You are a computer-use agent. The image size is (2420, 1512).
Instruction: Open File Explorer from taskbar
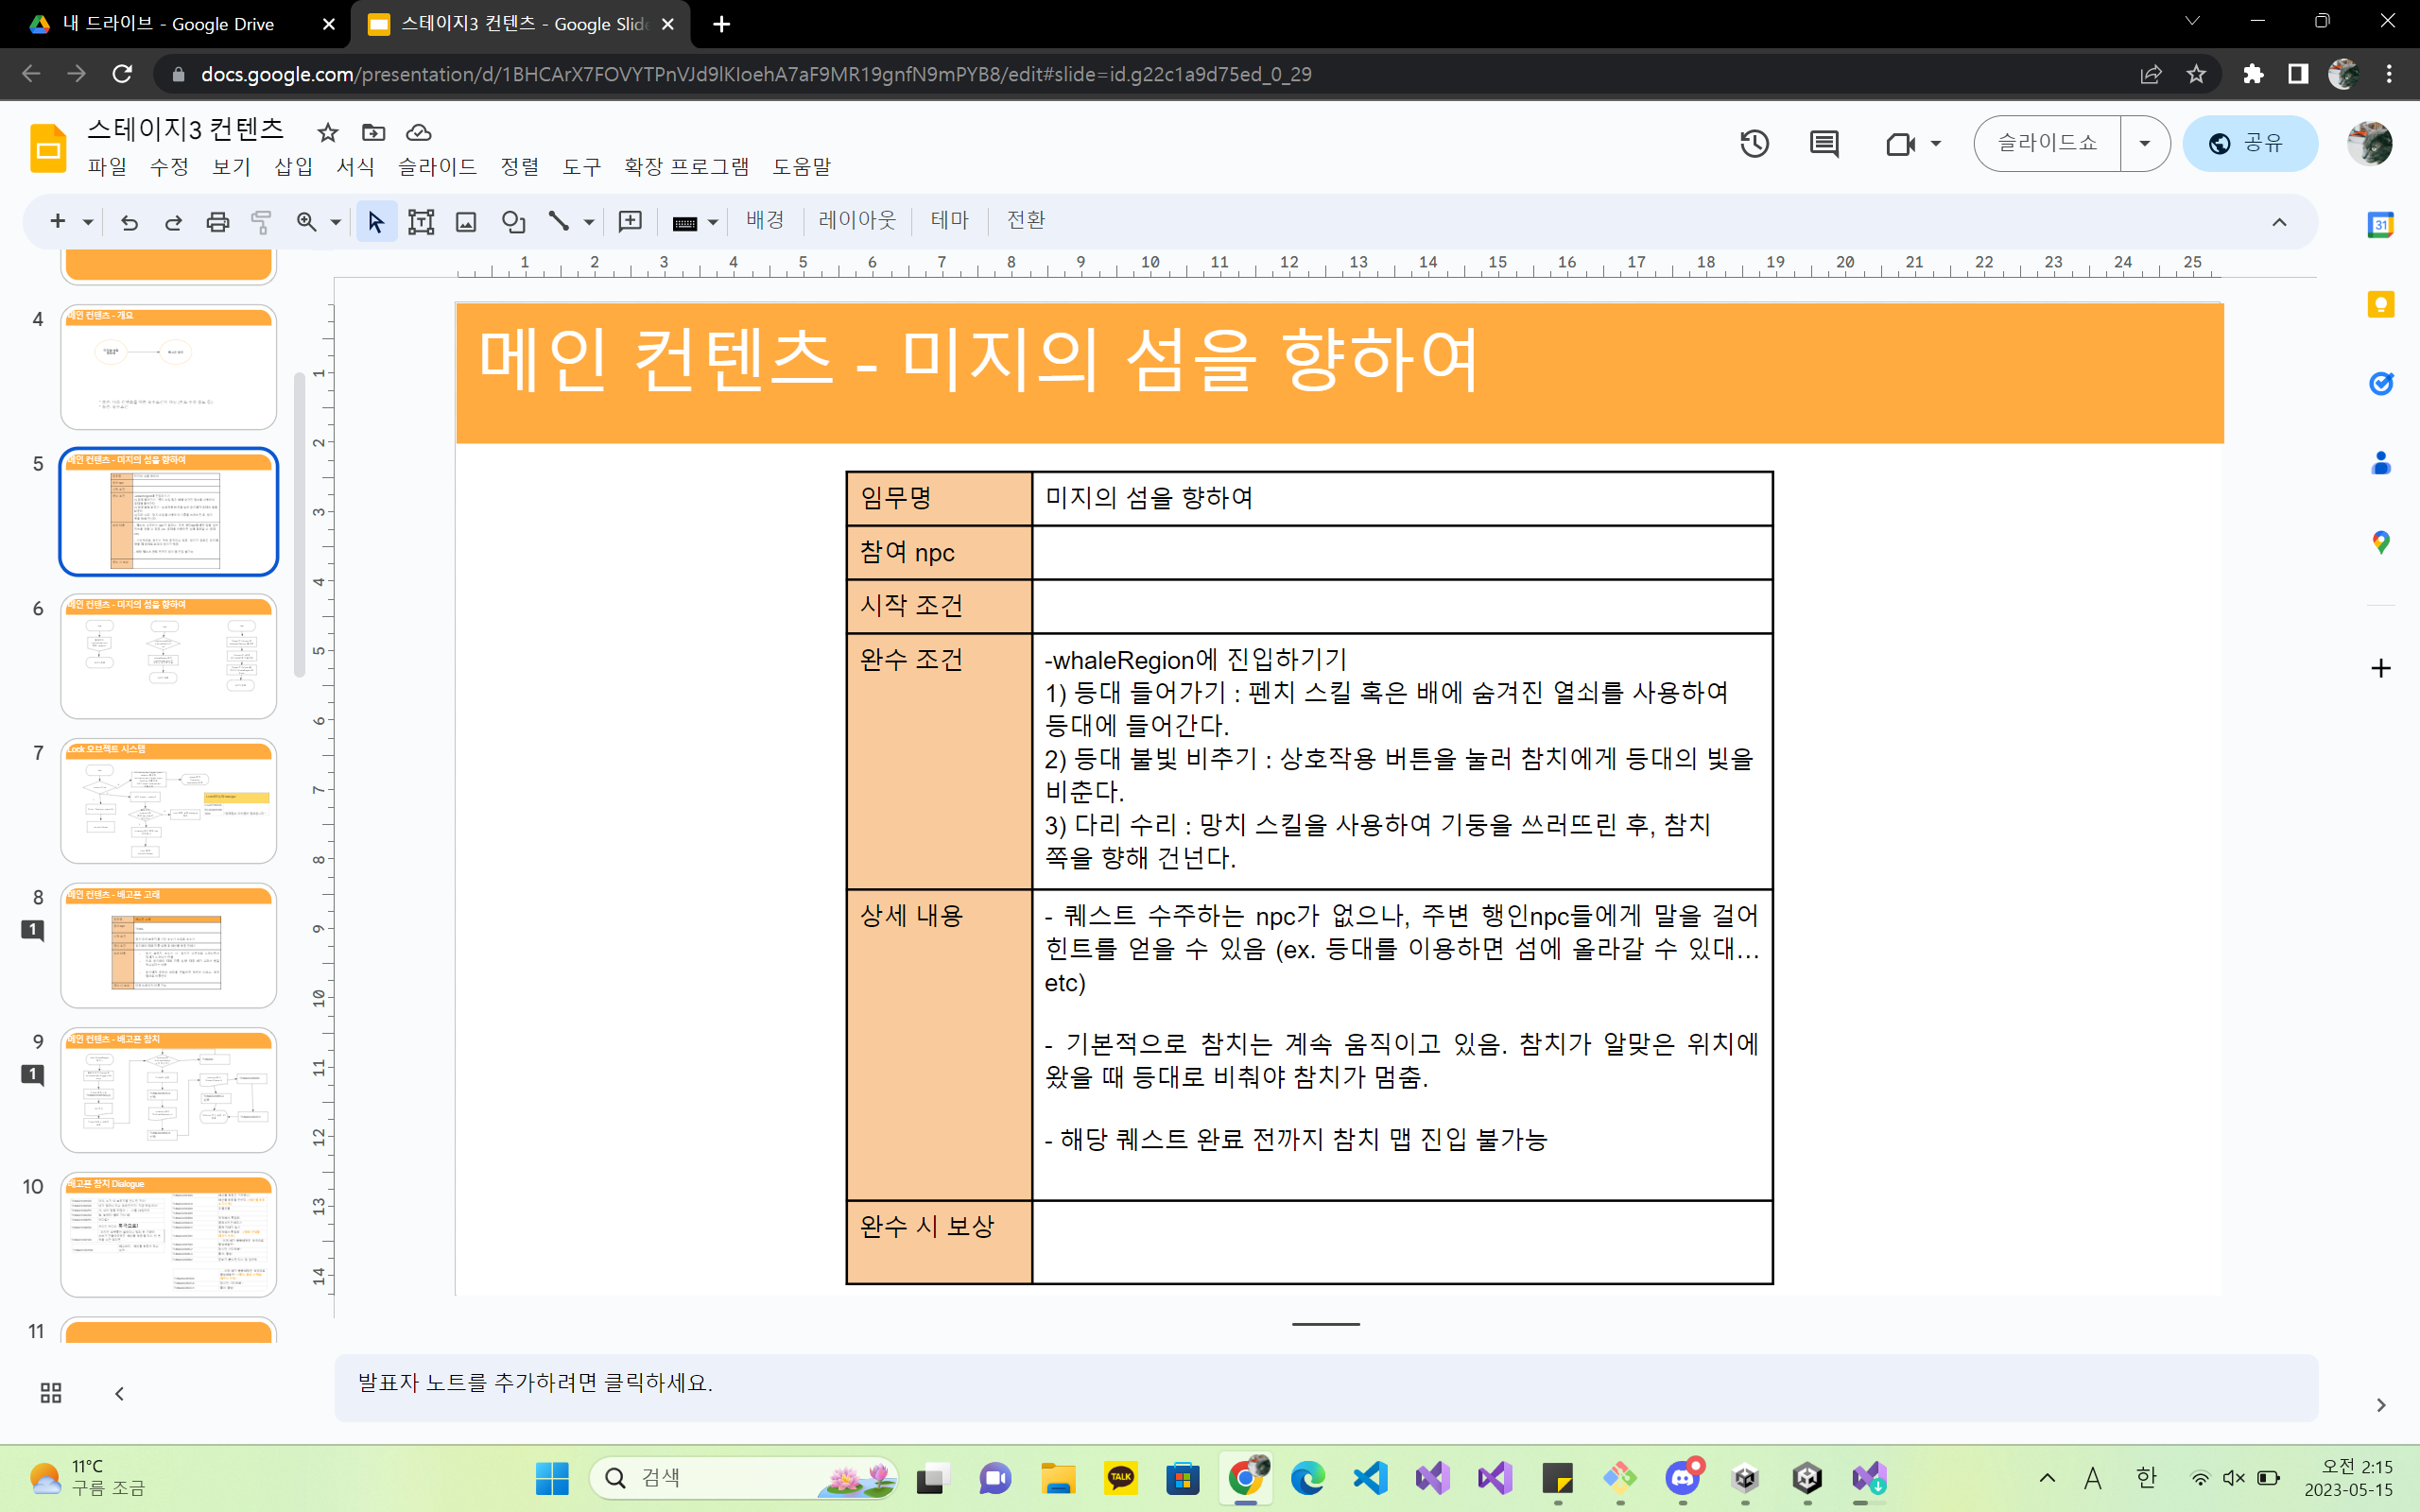coord(1058,1477)
